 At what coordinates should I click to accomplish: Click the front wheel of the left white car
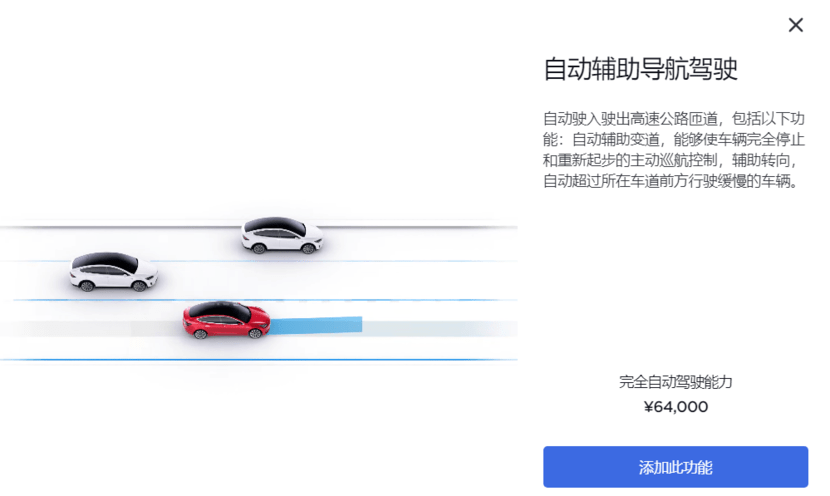pyautogui.click(x=141, y=284)
